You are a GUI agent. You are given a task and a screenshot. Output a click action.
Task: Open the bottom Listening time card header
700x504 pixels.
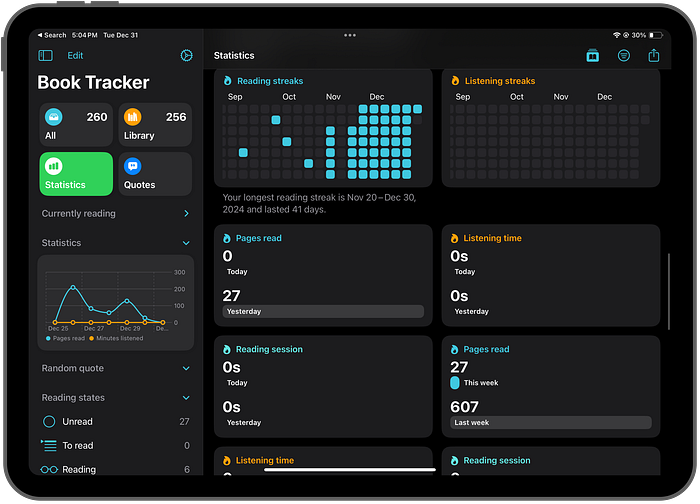point(265,460)
